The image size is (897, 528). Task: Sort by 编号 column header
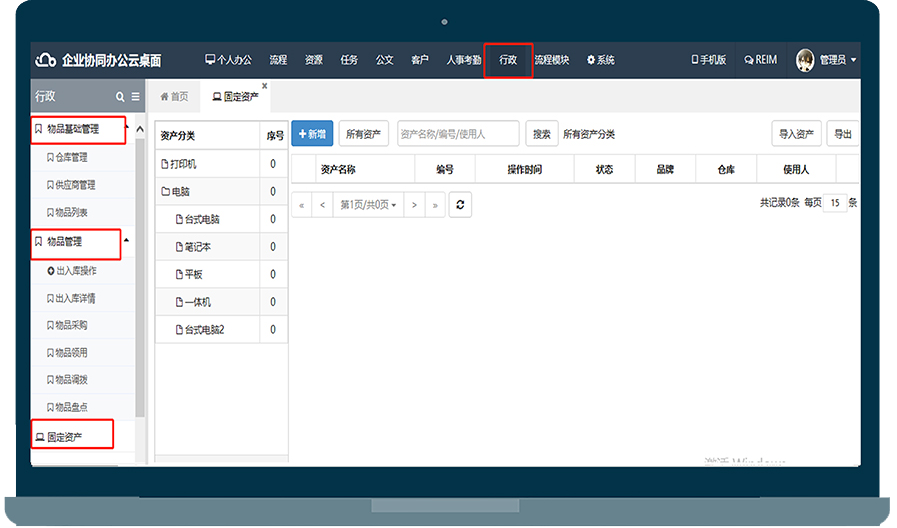[x=444, y=169]
